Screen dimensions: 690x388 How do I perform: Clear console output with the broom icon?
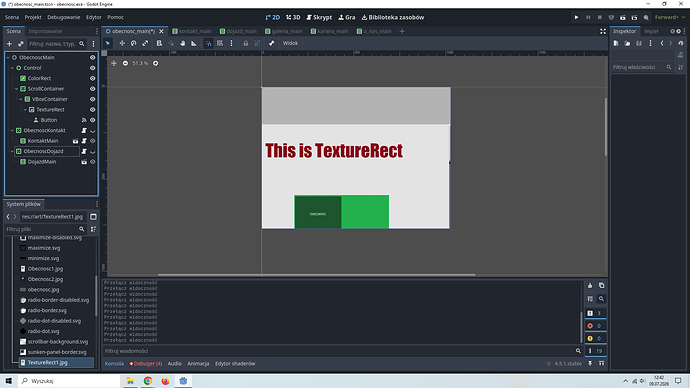(590, 286)
